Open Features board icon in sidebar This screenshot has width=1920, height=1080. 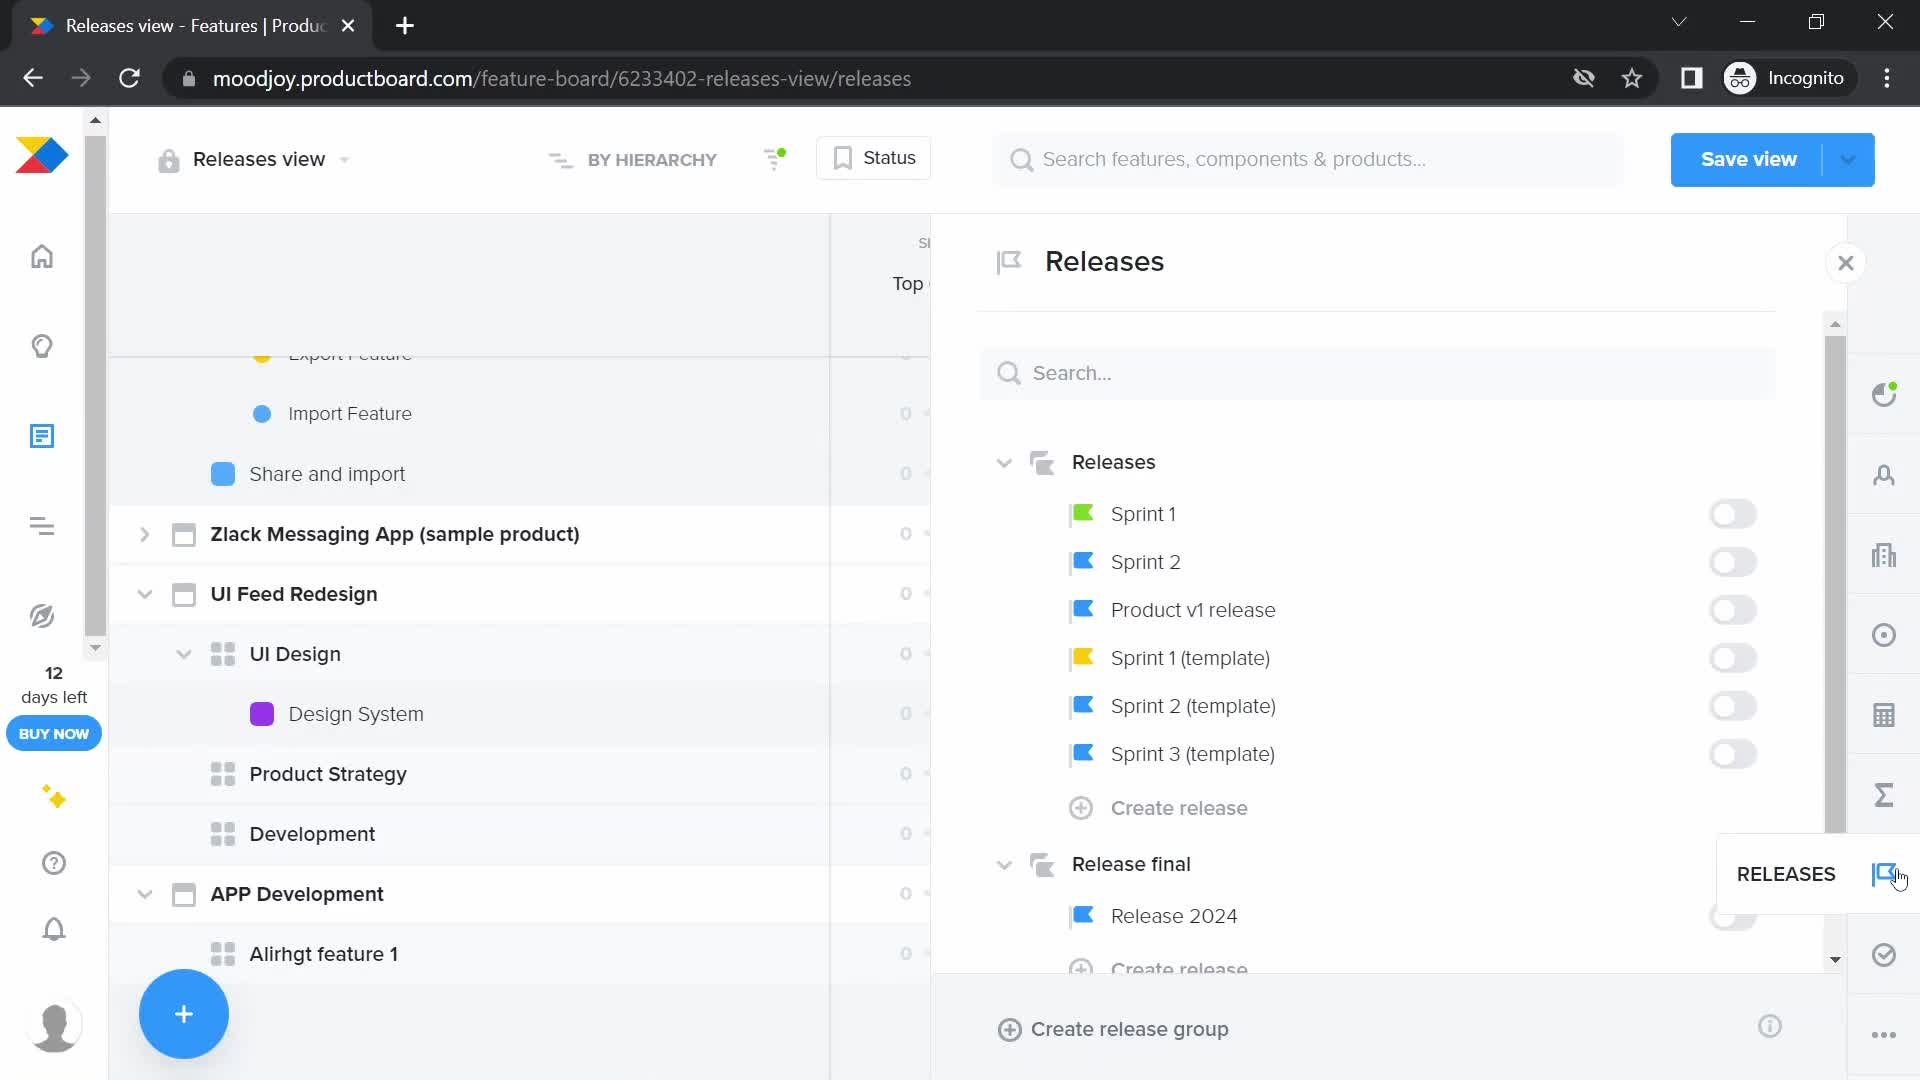42,436
